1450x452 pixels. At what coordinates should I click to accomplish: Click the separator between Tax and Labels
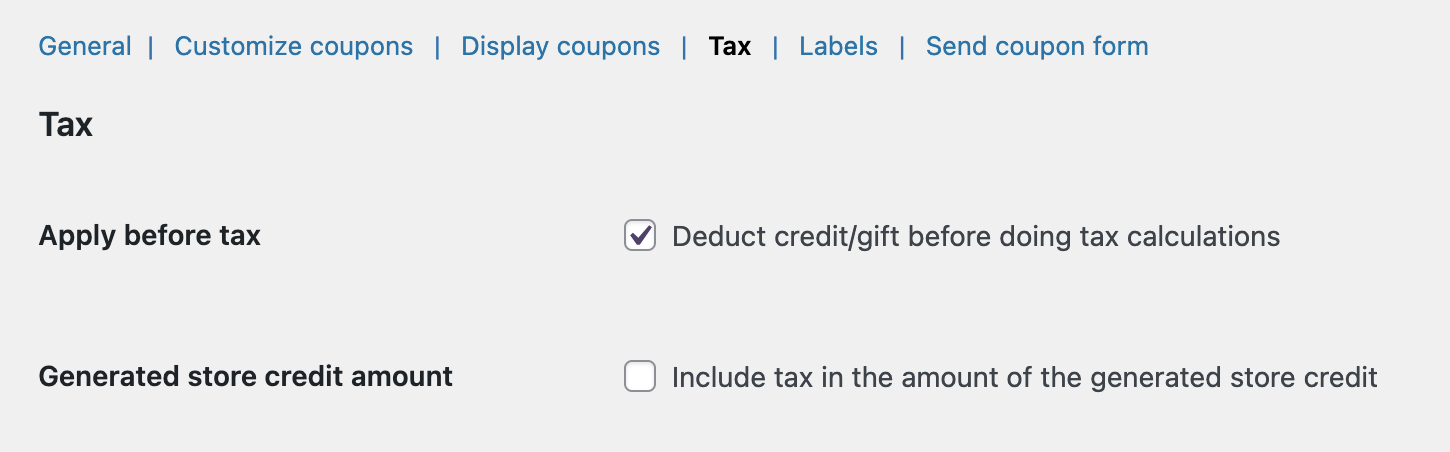[775, 46]
